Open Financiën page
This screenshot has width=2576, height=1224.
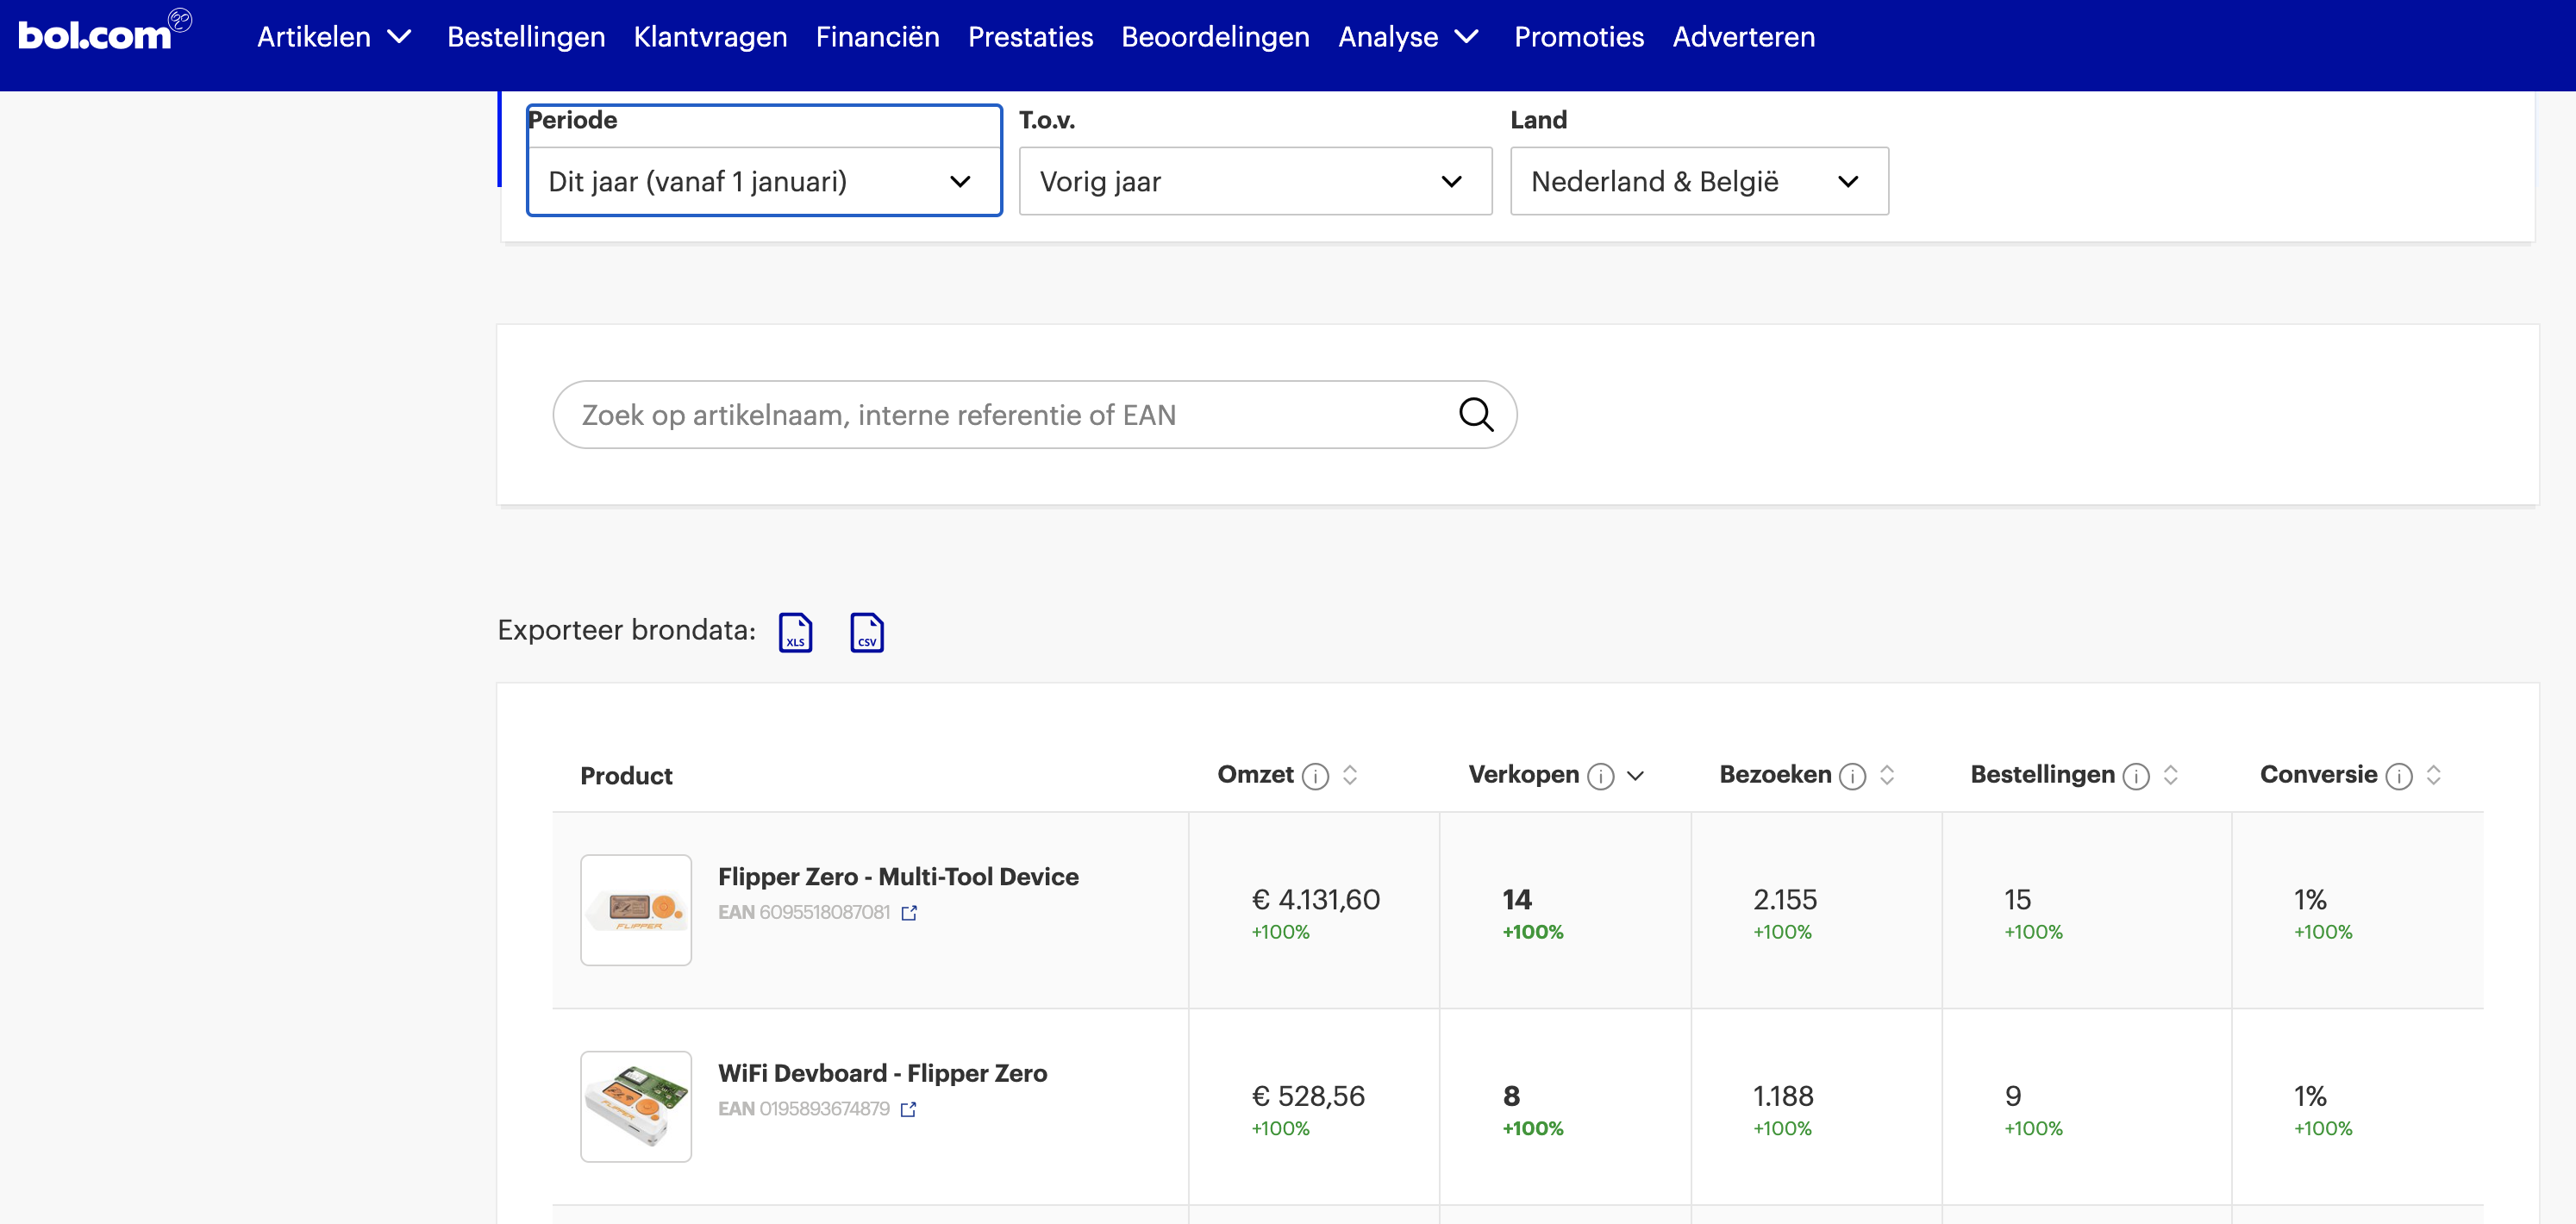(877, 37)
